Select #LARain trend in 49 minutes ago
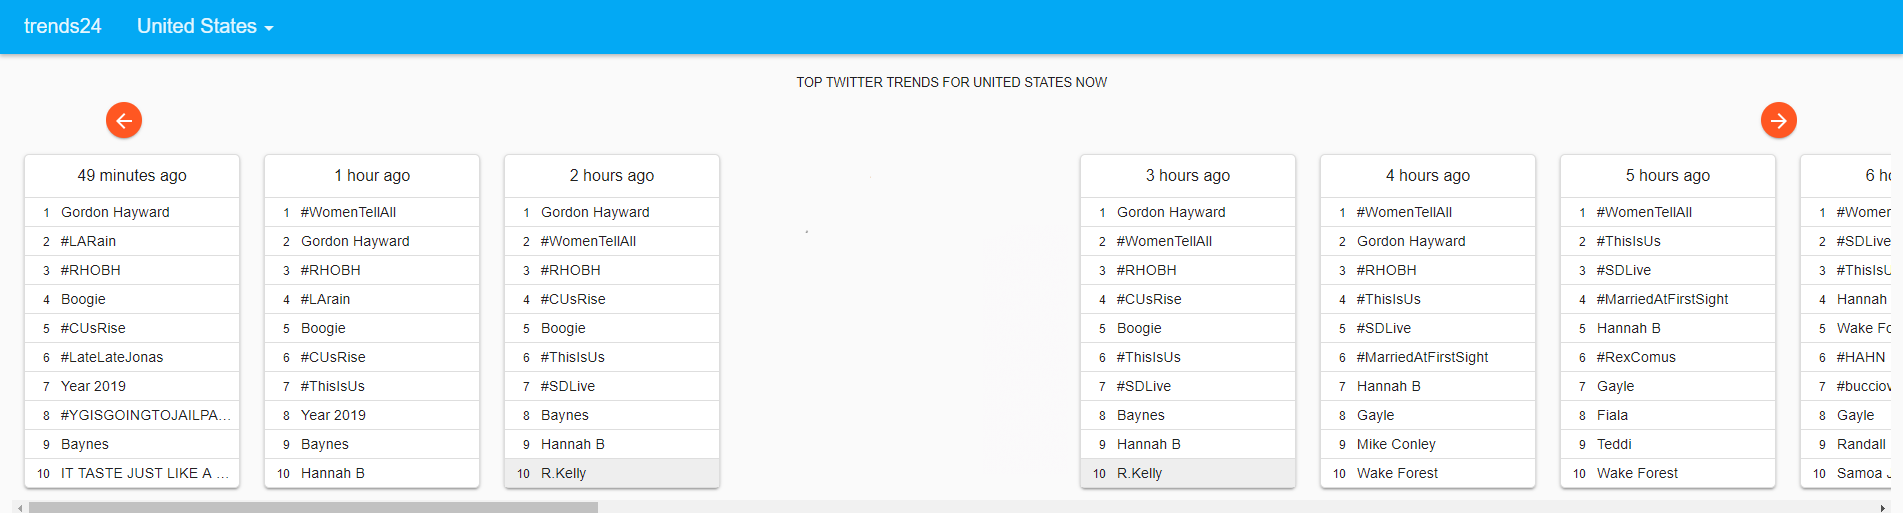 click(88, 241)
